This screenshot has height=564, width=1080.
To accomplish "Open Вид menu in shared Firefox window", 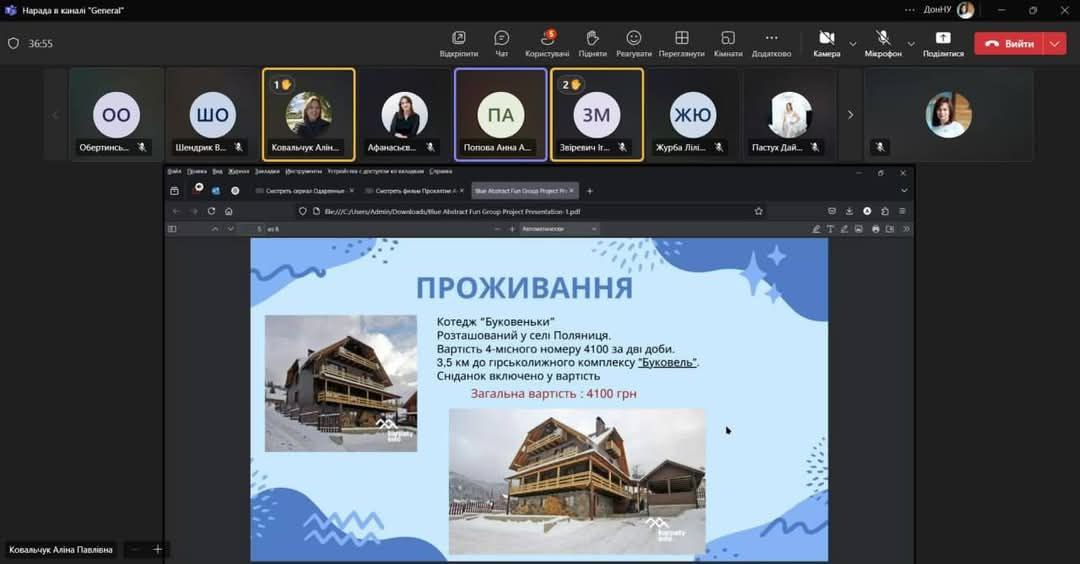I will (x=217, y=171).
